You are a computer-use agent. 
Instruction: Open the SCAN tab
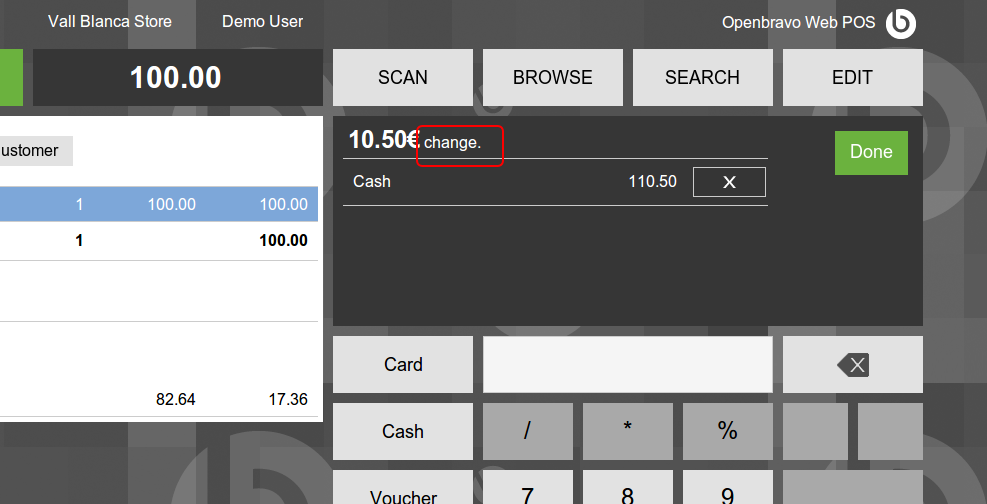[403, 77]
